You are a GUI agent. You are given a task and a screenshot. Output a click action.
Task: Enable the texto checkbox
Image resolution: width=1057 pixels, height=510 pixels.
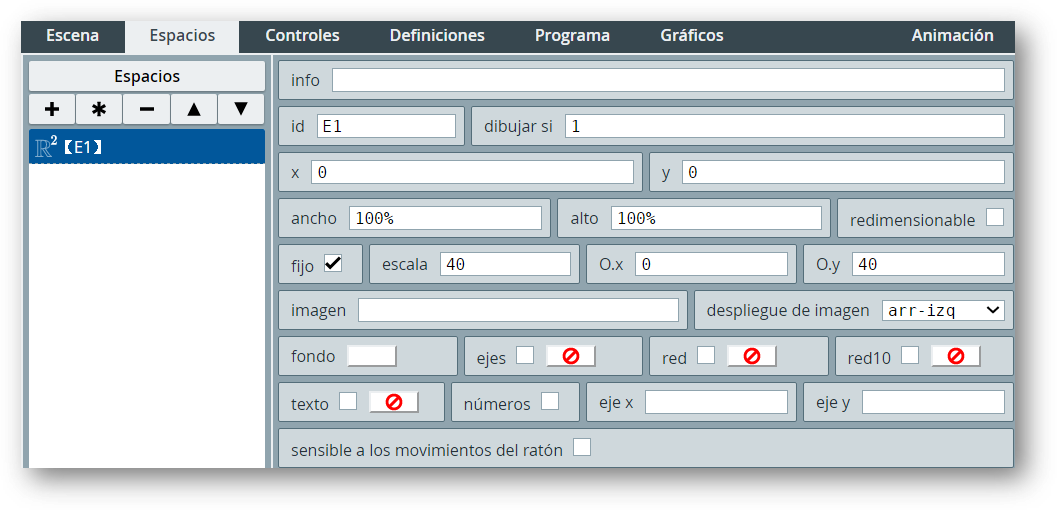click(x=348, y=401)
